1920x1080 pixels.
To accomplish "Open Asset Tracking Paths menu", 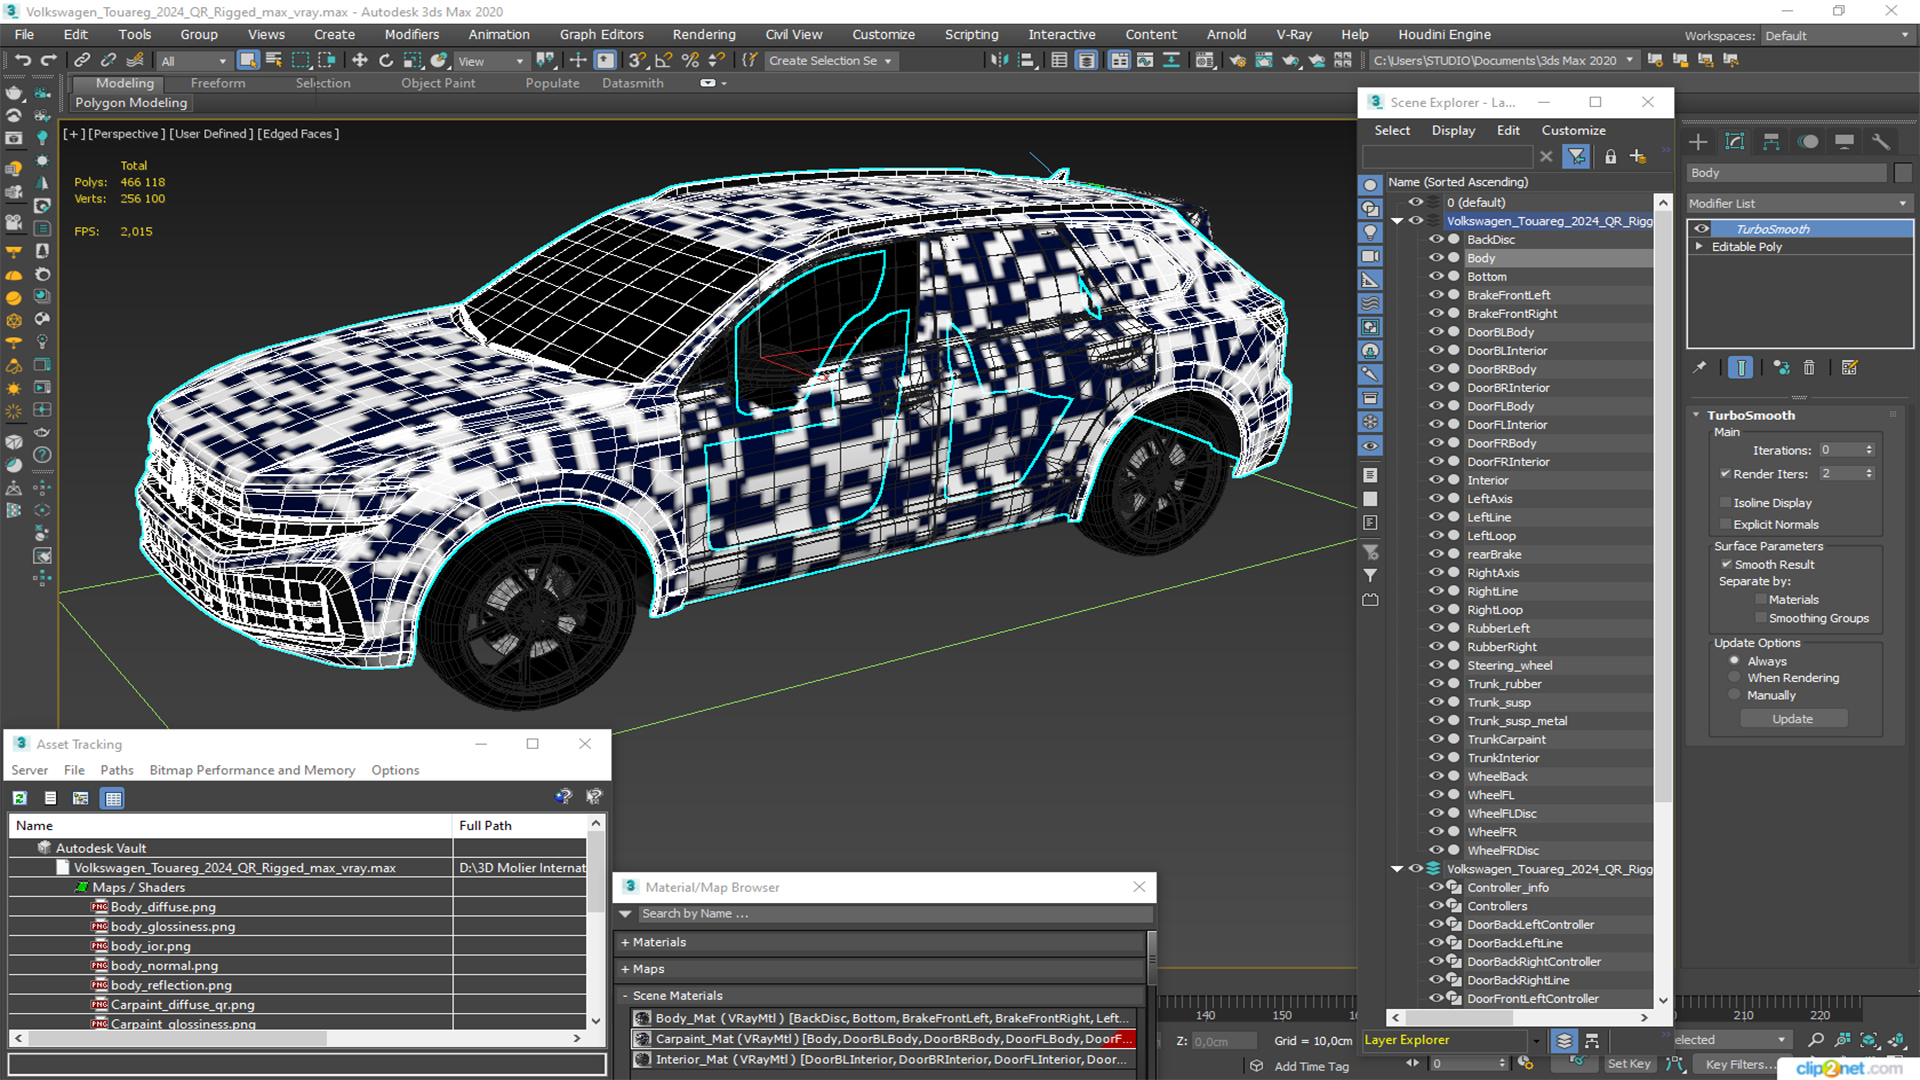I will coord(116,770).
